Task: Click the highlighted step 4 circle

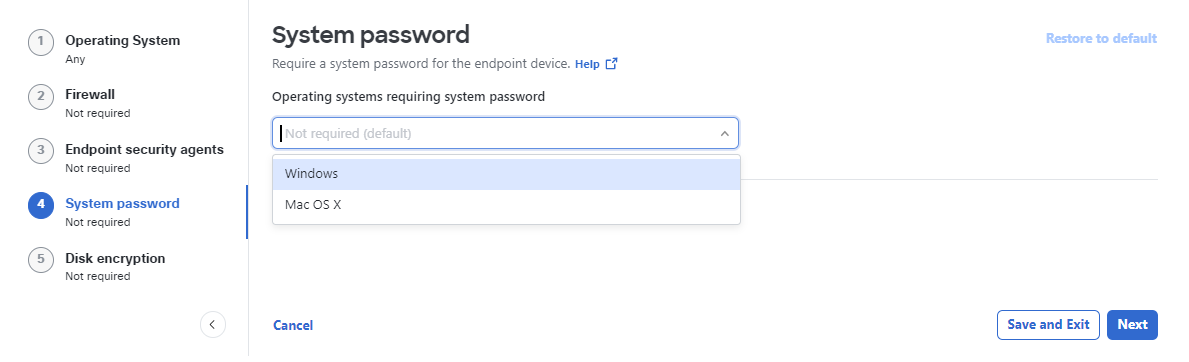Action: pos(41,205)
